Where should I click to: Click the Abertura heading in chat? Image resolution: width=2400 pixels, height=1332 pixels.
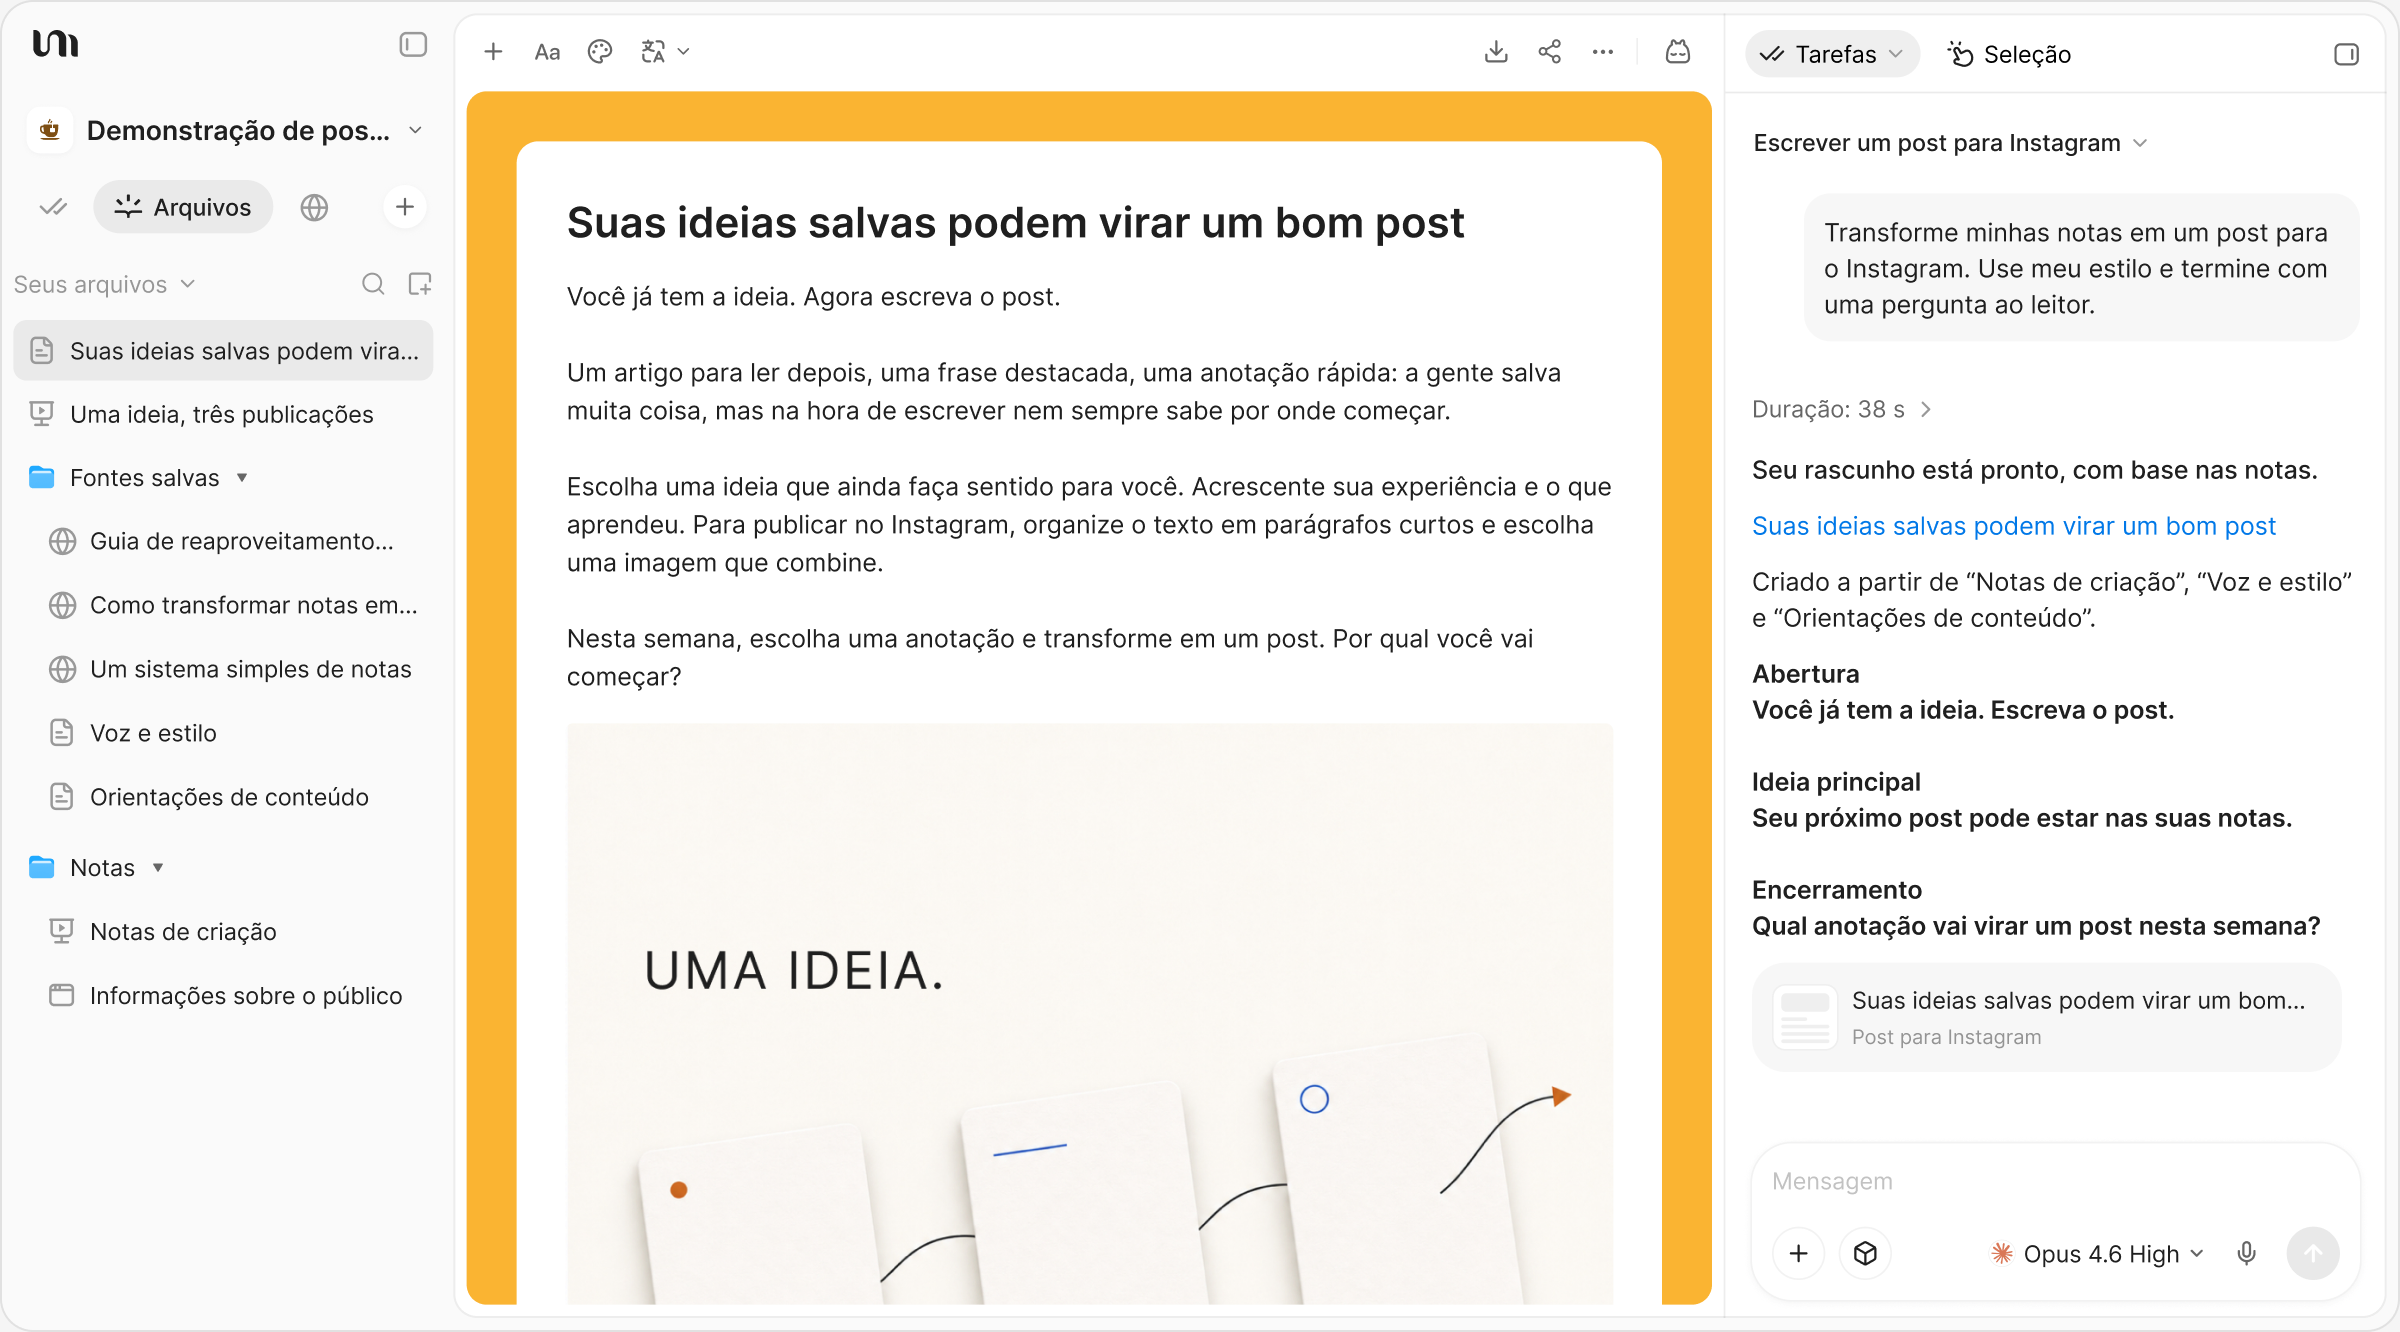click(1806, 675)
